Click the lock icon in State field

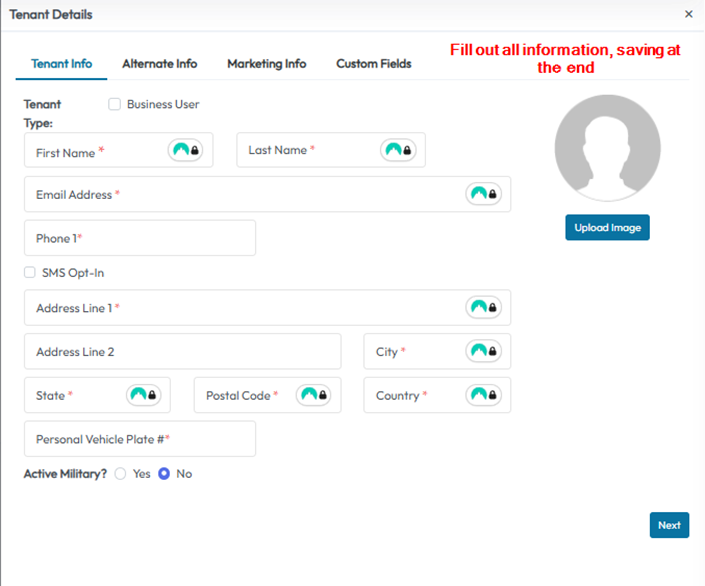click(x=153, y=395)
